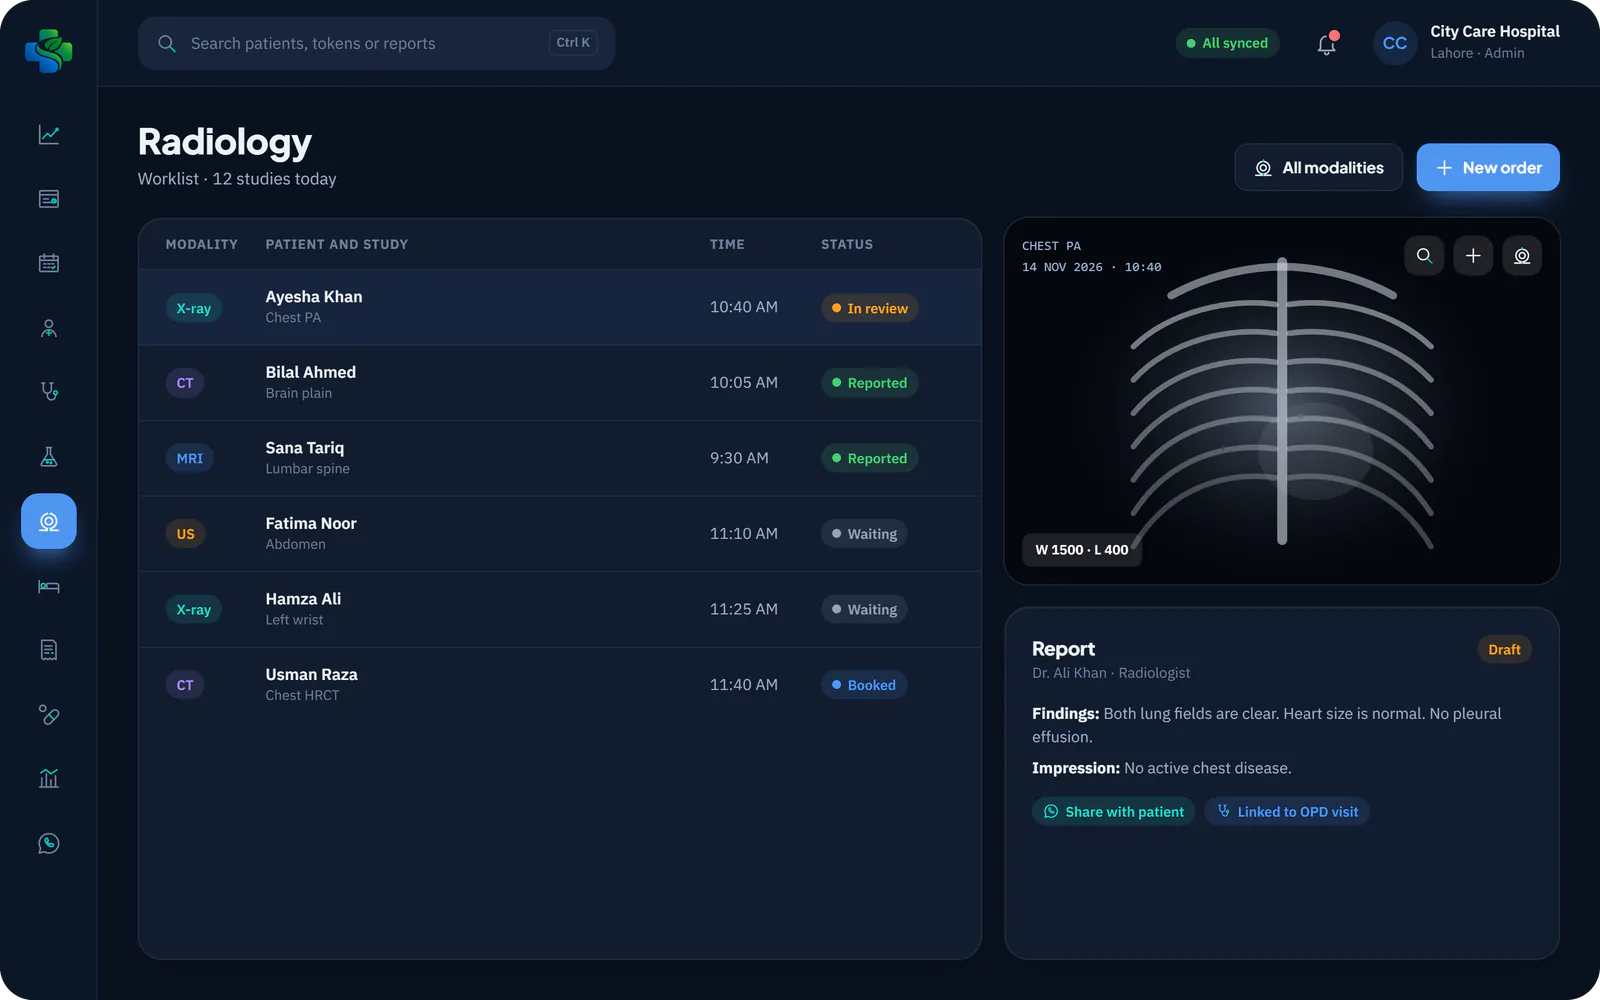Click the W 1500 · L 400 window level badge
The height and width of the screenshot is (1000, 1600).
tap(1082, 550)
